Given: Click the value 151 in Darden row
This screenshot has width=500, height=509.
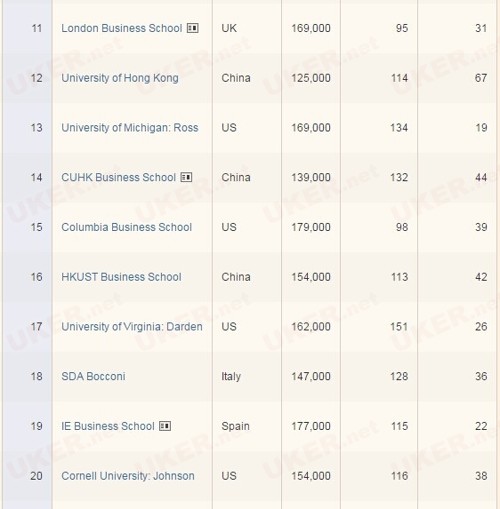Looking at the screenshot, I should pyautogui.click(x=399, y=327).
